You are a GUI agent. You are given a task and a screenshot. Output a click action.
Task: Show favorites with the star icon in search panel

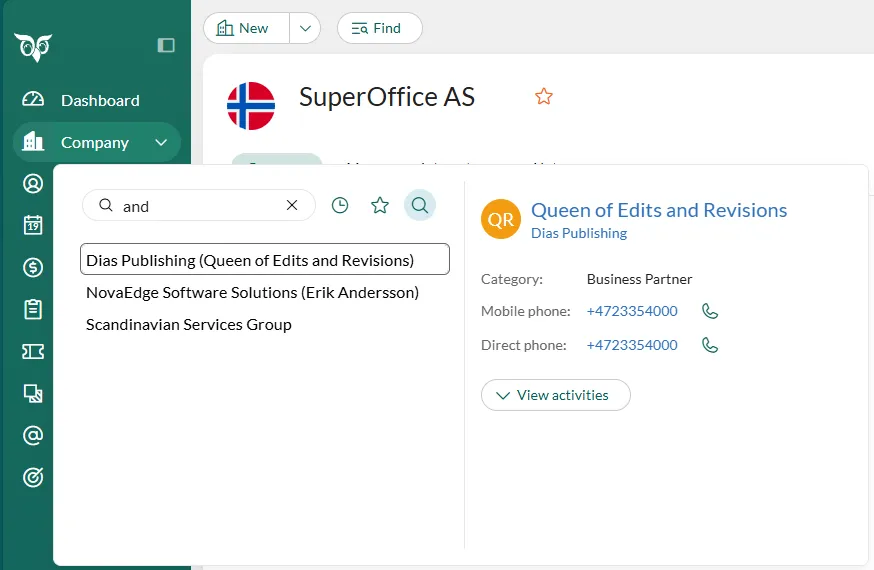(380, 205)
